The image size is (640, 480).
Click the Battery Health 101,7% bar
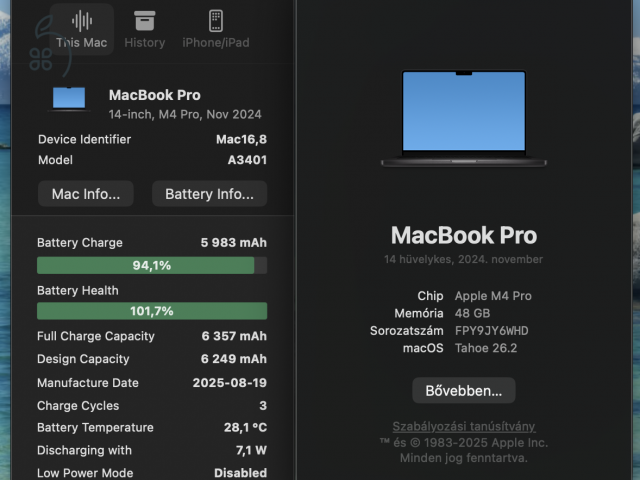(152, 311)
